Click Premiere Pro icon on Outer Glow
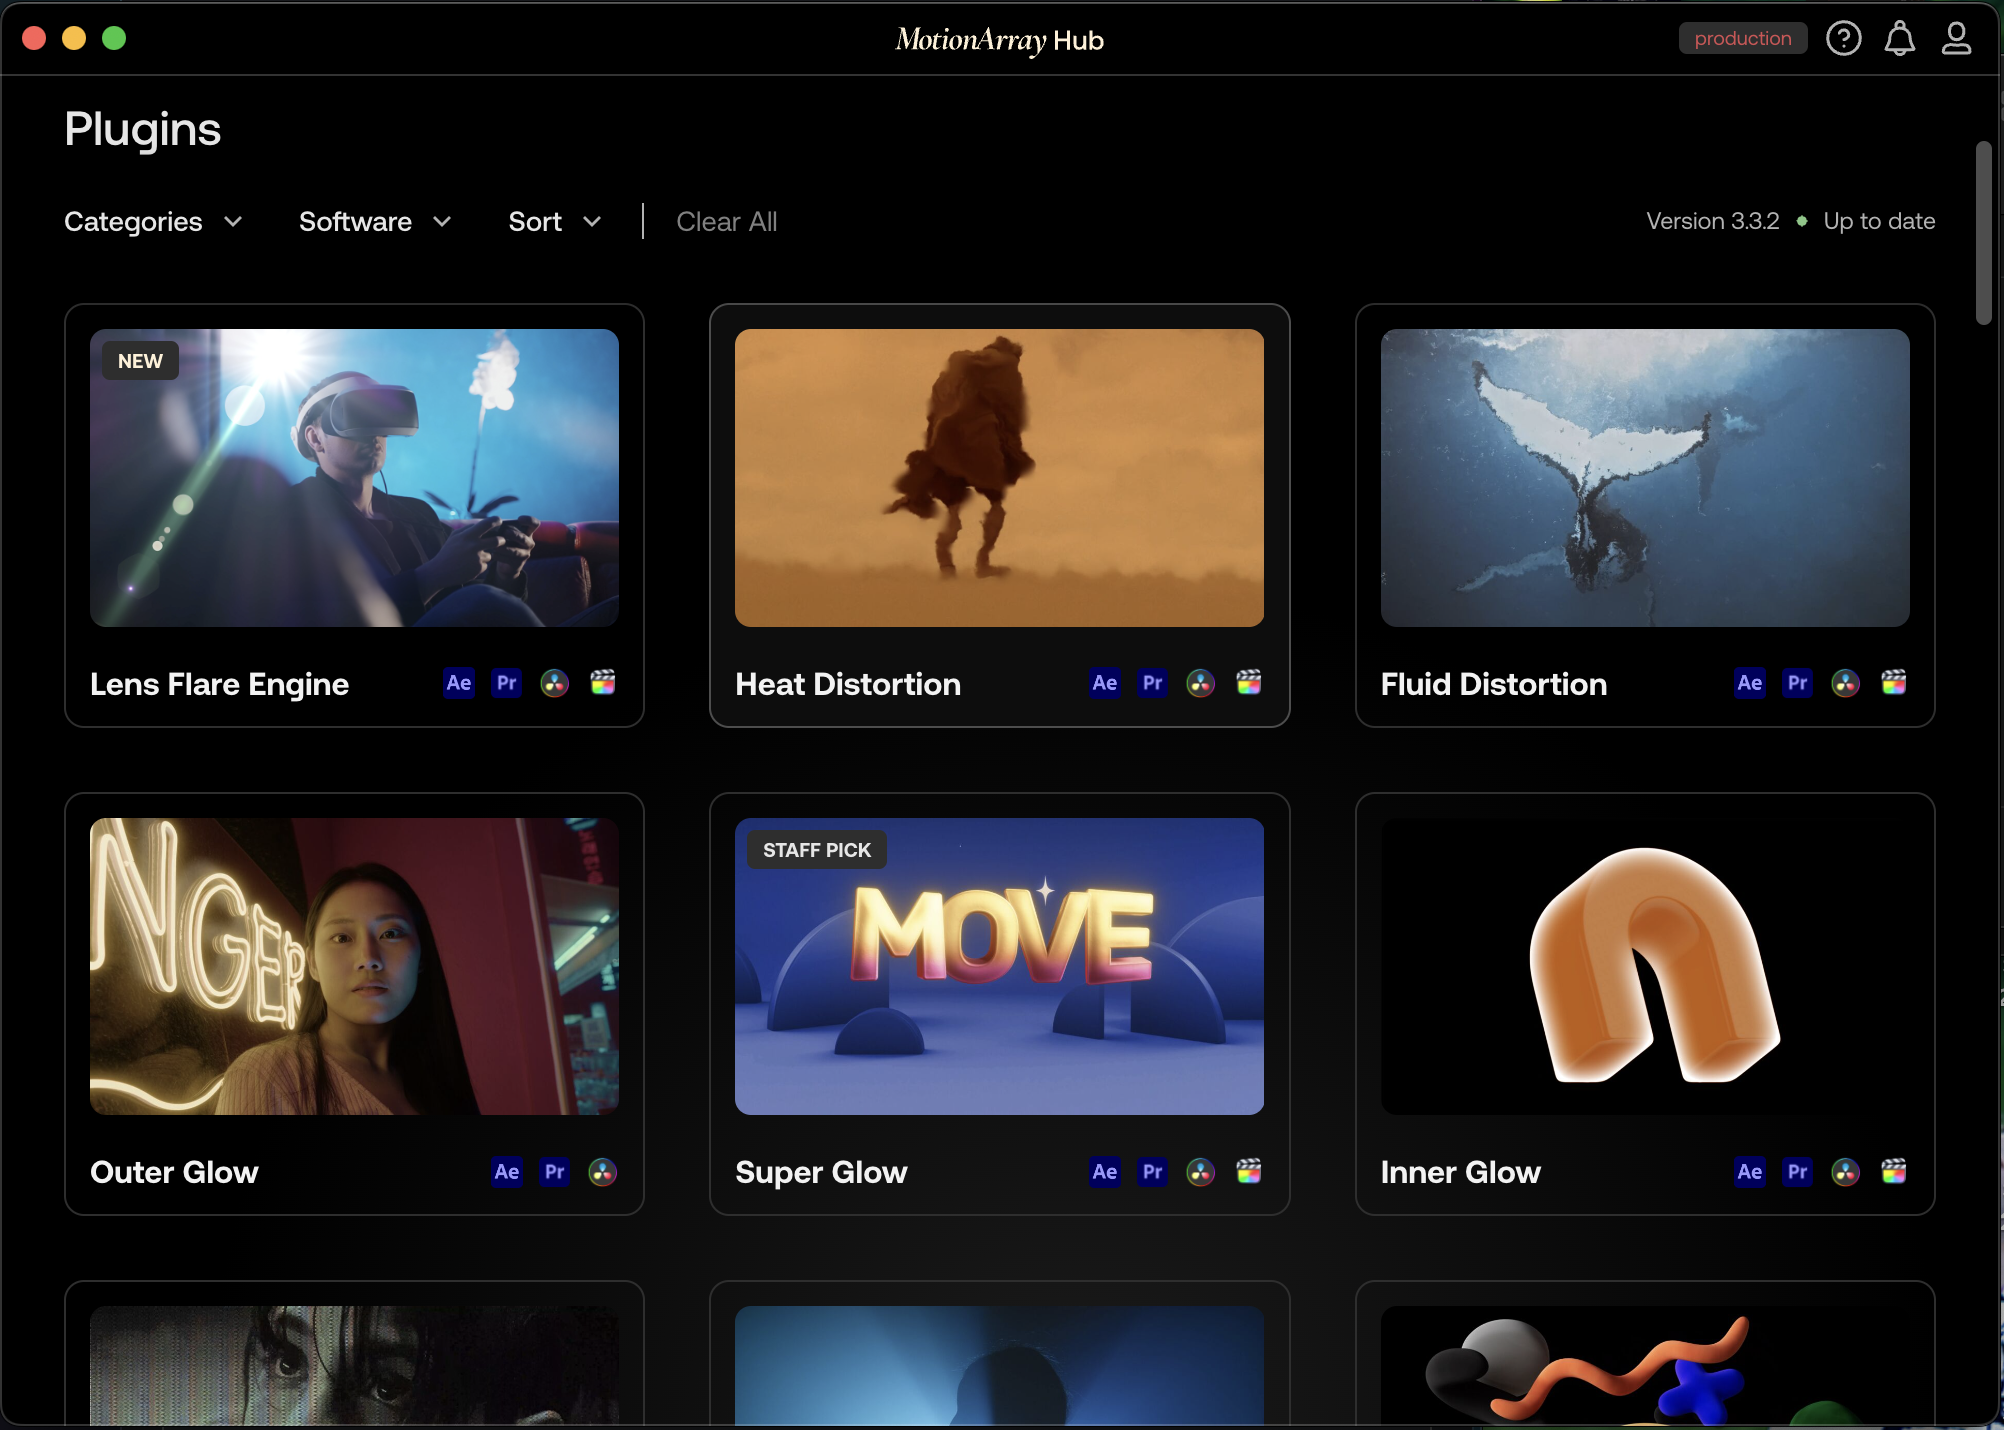The image size is (2004, 1430). tap(555, 1172)
